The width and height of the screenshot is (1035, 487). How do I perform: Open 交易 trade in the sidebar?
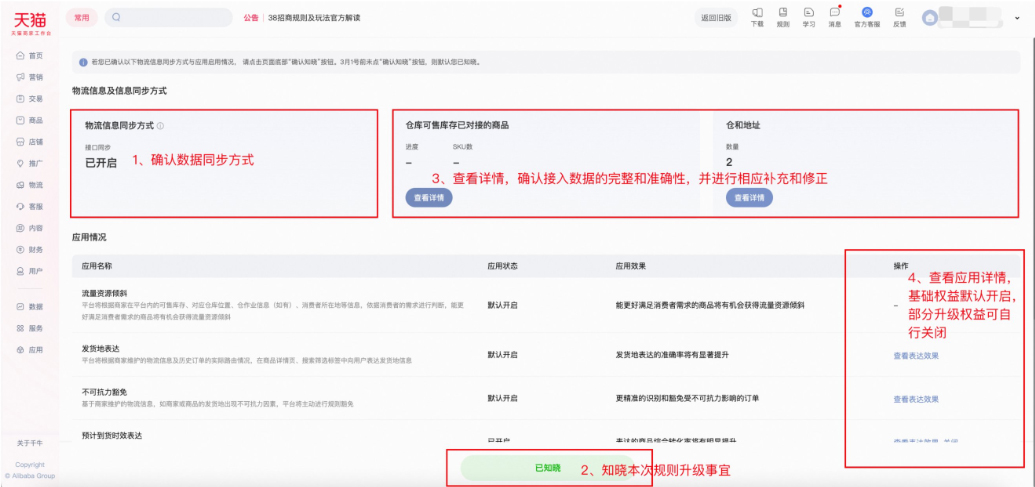30,98
